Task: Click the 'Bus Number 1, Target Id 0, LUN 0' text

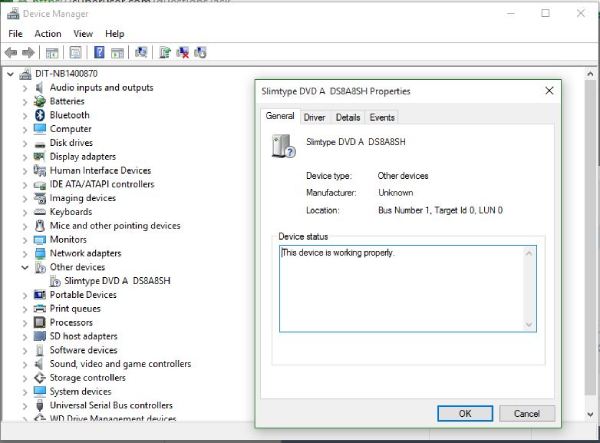Action: point(440,210)
